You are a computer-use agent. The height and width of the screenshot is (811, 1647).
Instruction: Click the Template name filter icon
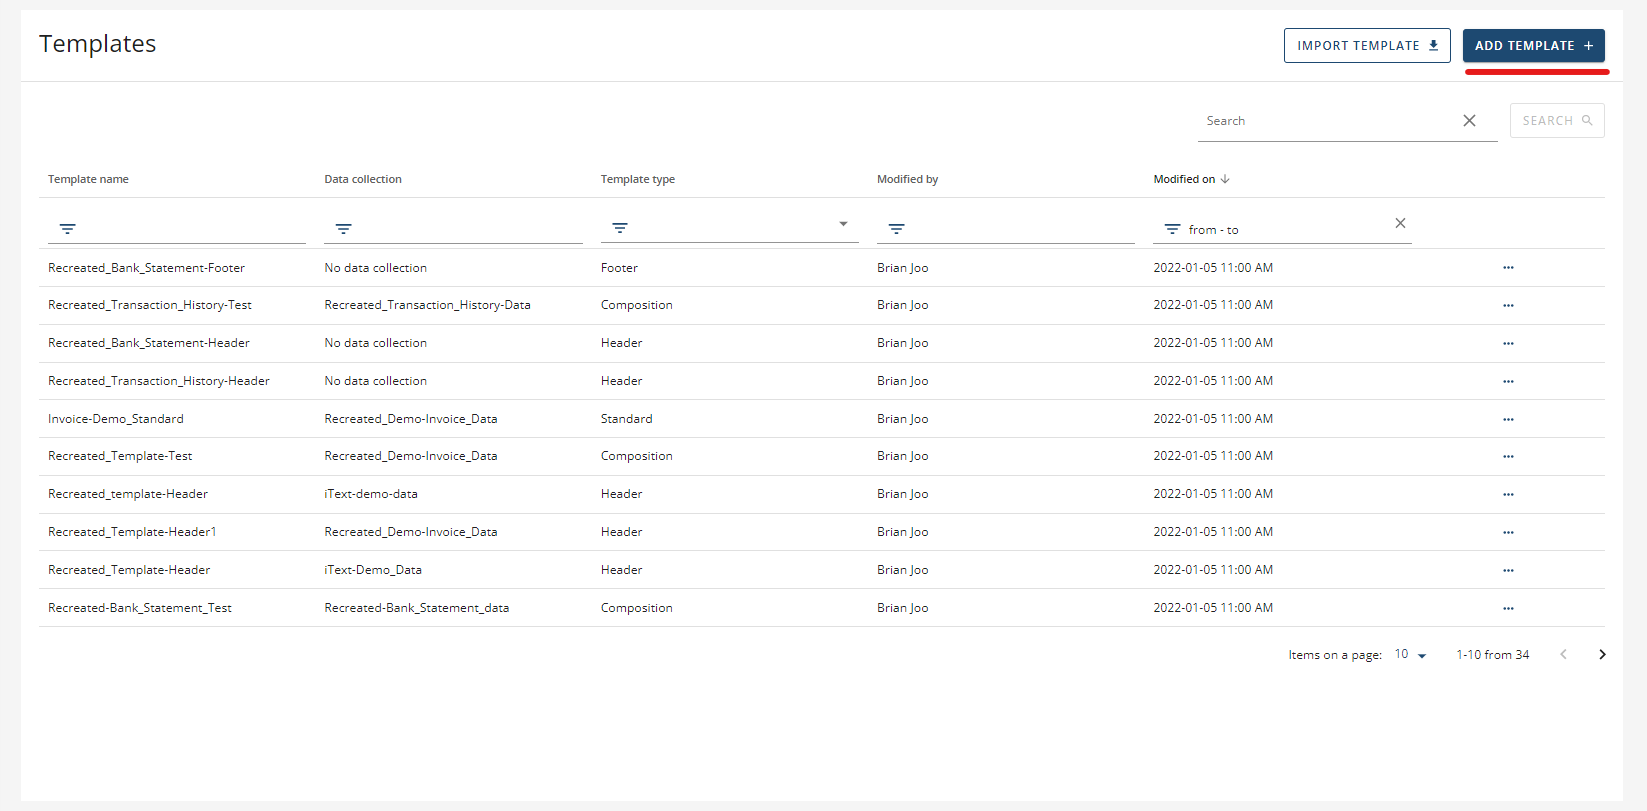[67, 229]
